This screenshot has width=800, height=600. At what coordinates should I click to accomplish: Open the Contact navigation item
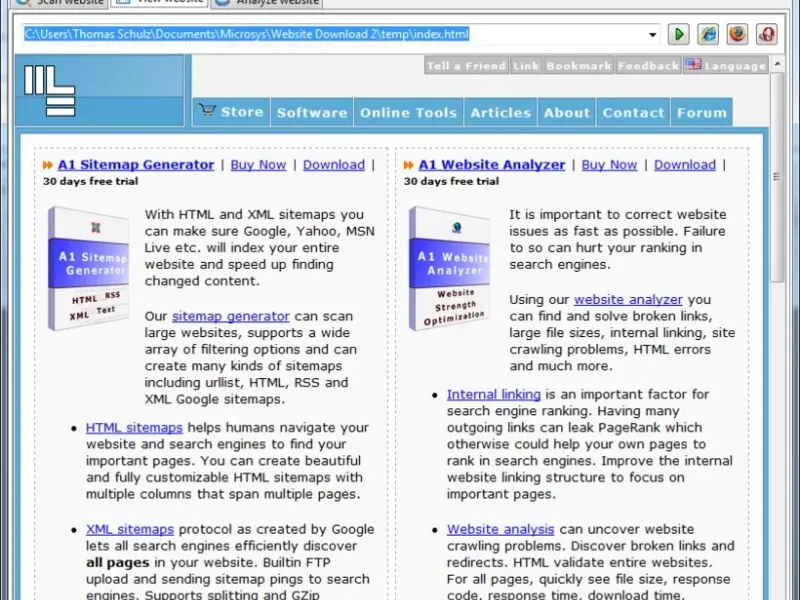tap(633, 112)
